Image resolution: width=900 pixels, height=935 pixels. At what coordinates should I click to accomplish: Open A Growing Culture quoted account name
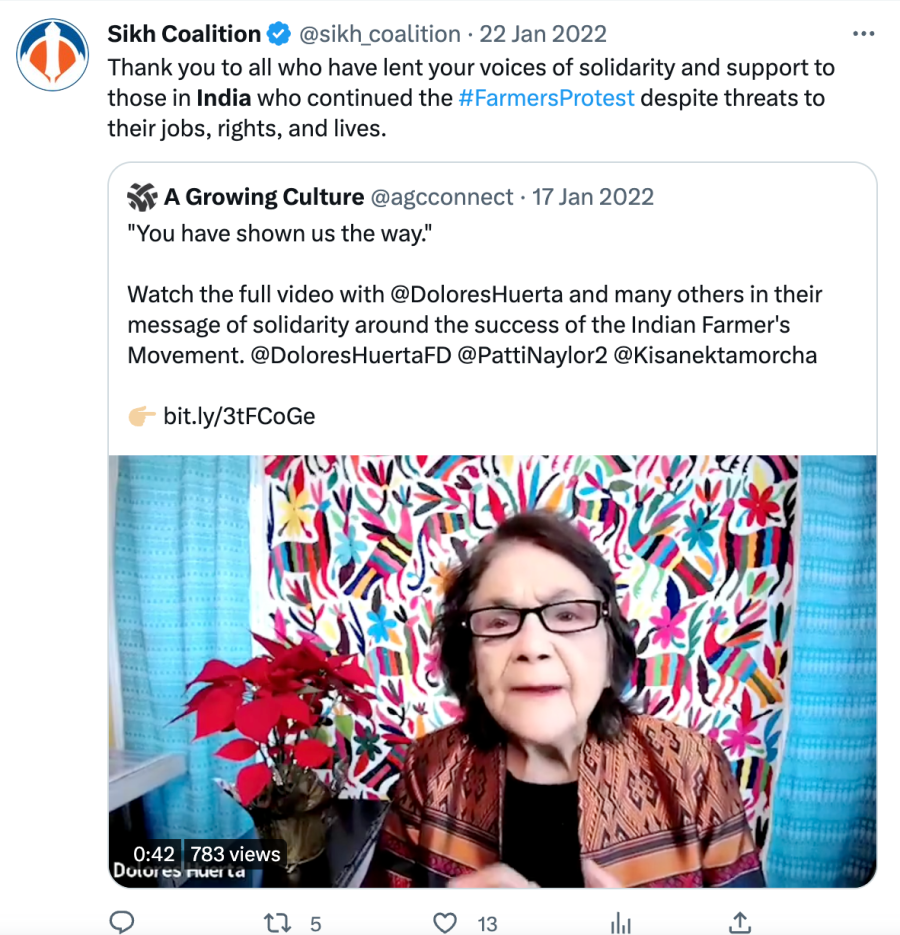pyautogui.click(x=264, y=197)
